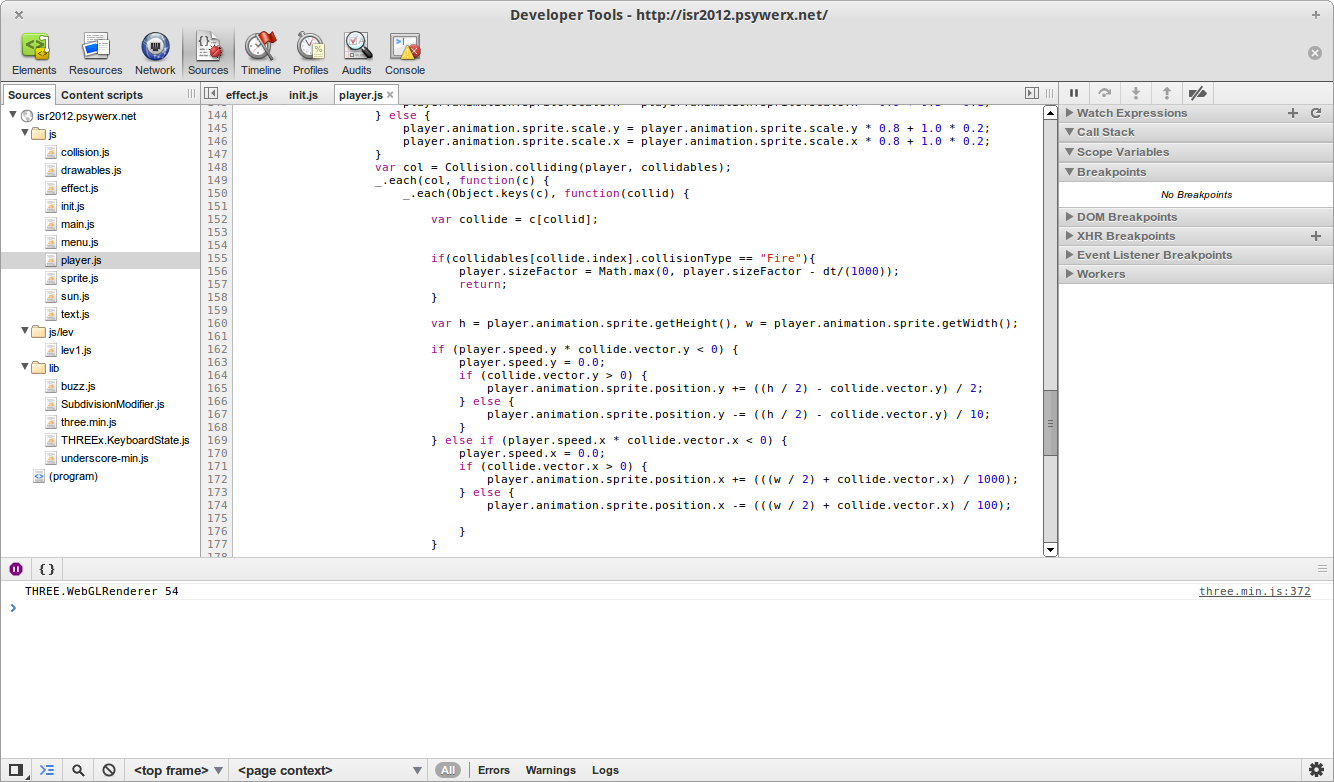
Task: Show All console messages
Action: pos(448,770)
